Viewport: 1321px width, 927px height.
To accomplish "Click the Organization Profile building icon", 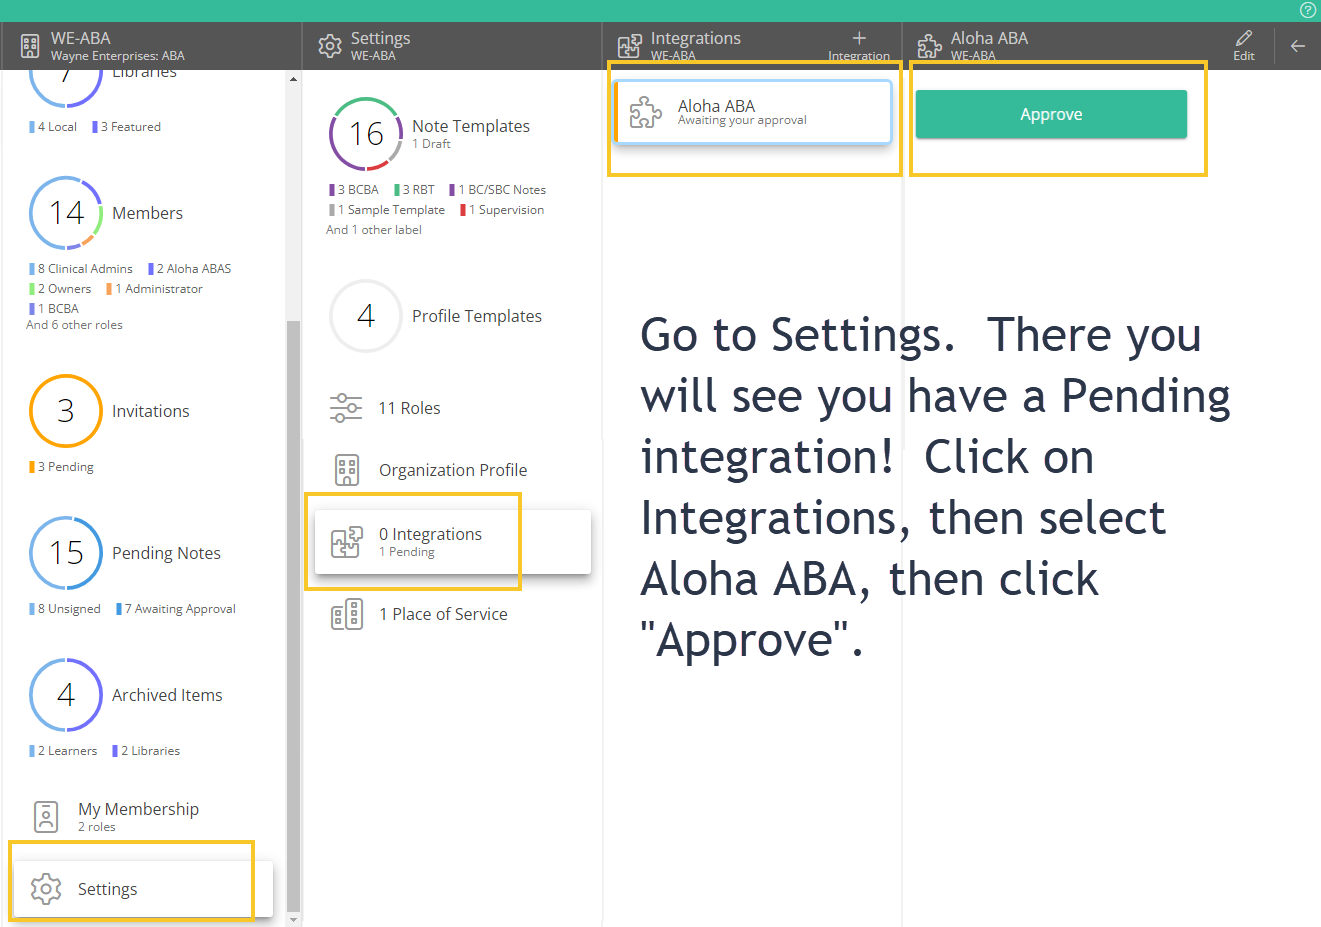I will pyautogui.click(x=347, y=470).
